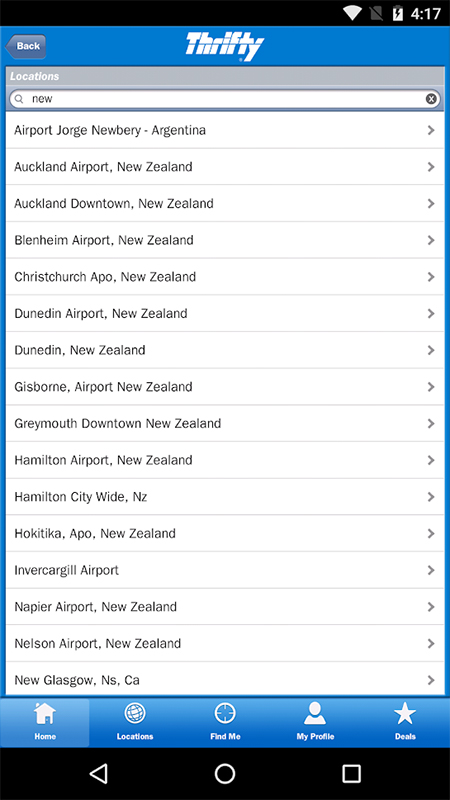Go back with the Back button
Viewport: 450px width, 800px height.
click(x=26, y=46)
